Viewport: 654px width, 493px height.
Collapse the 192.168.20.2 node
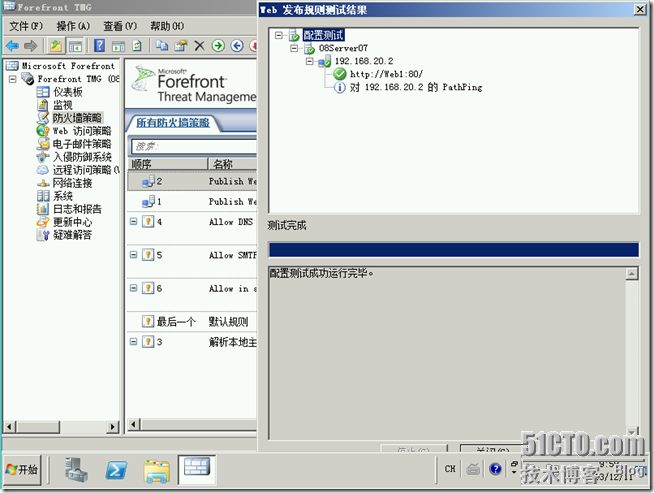[309, 61]
